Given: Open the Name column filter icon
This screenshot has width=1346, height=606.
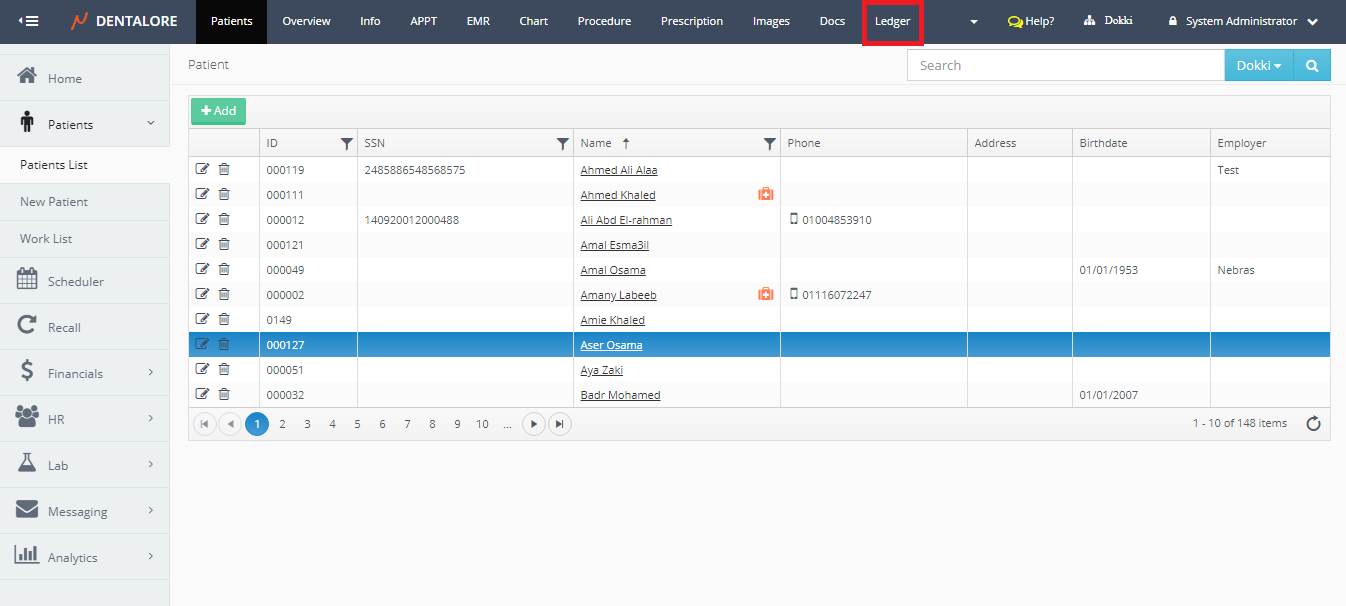Looking at the screenshot, I should 769,143.
